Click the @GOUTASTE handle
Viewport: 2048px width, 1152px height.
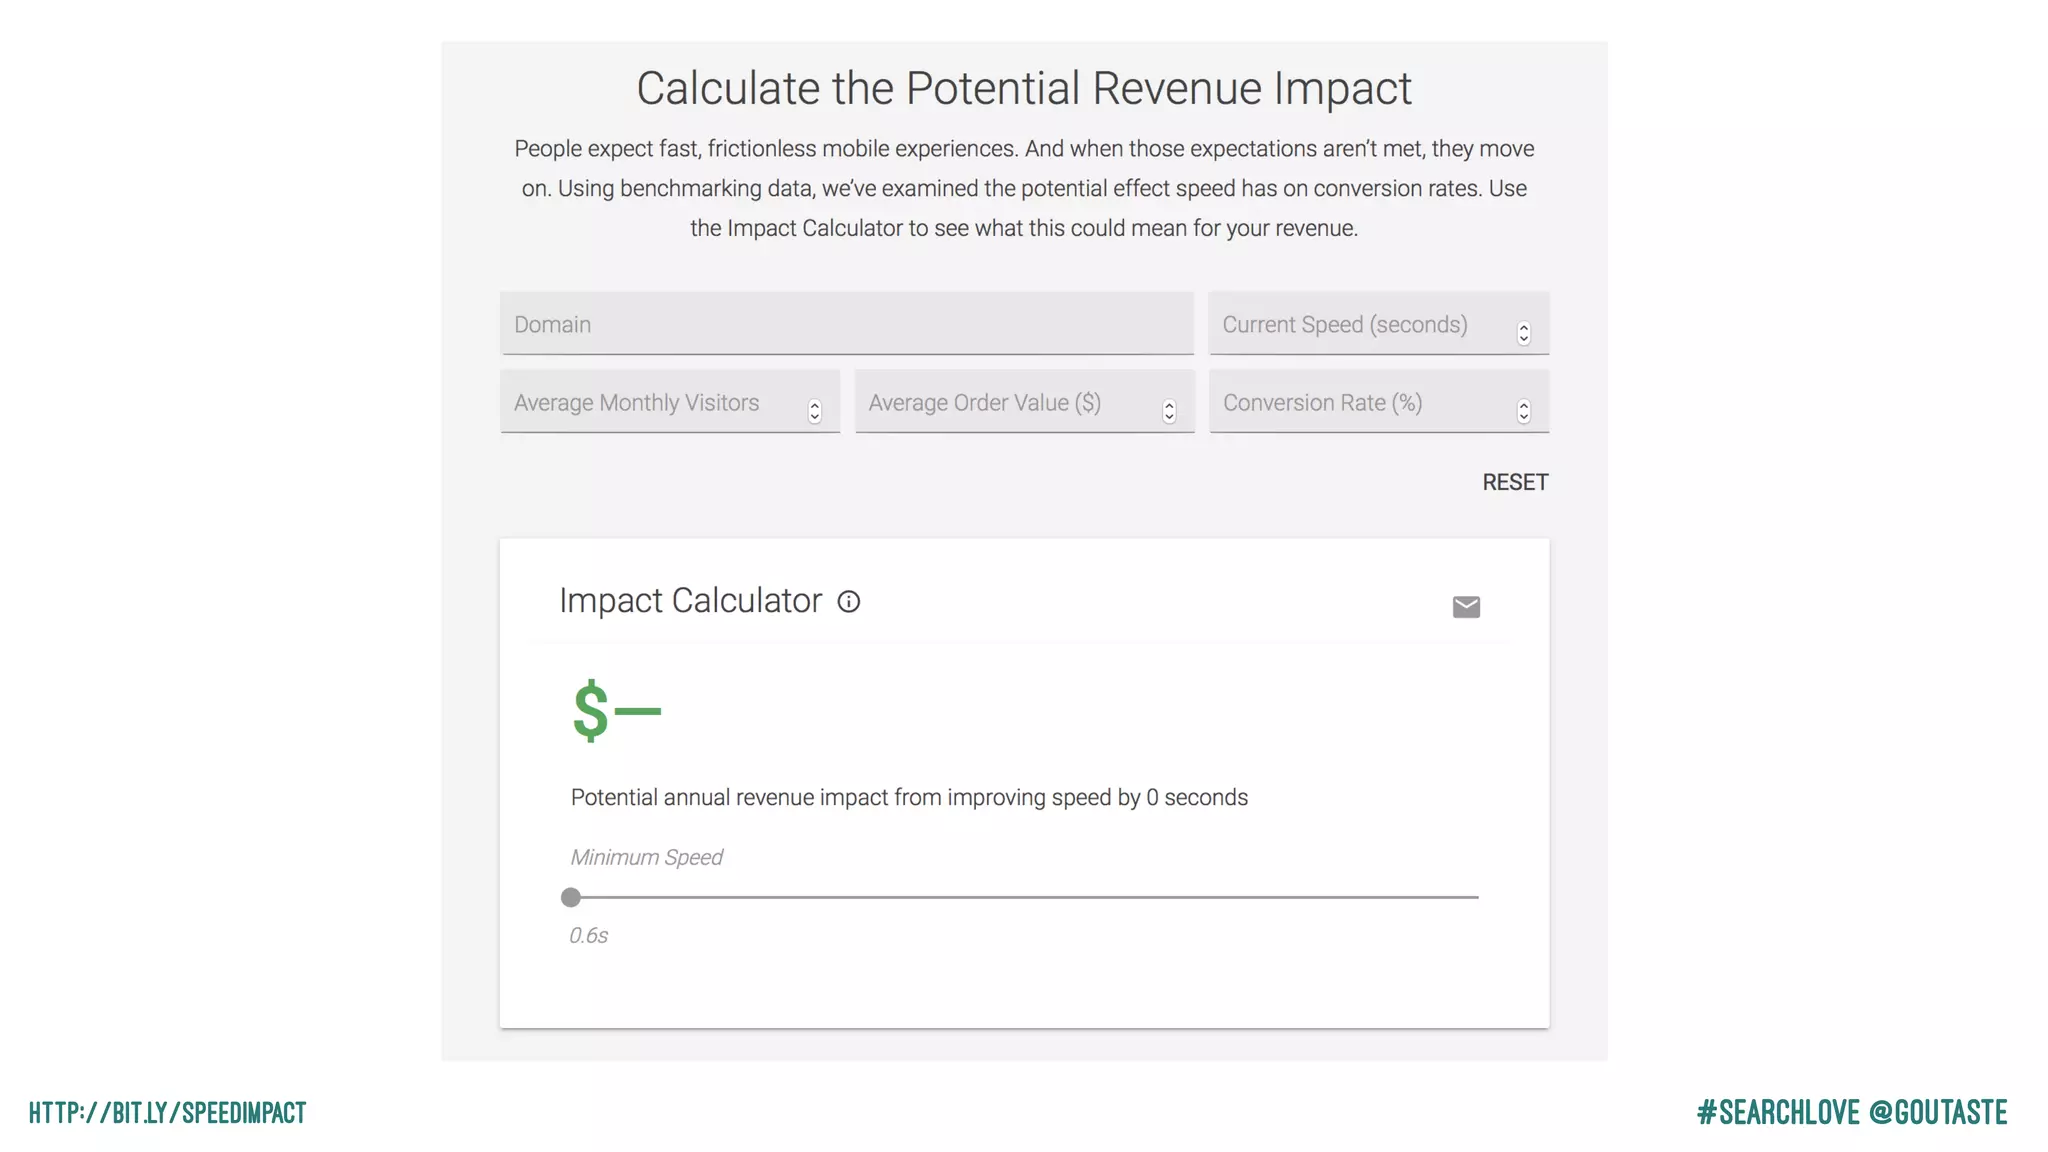pos(1938,1112)
